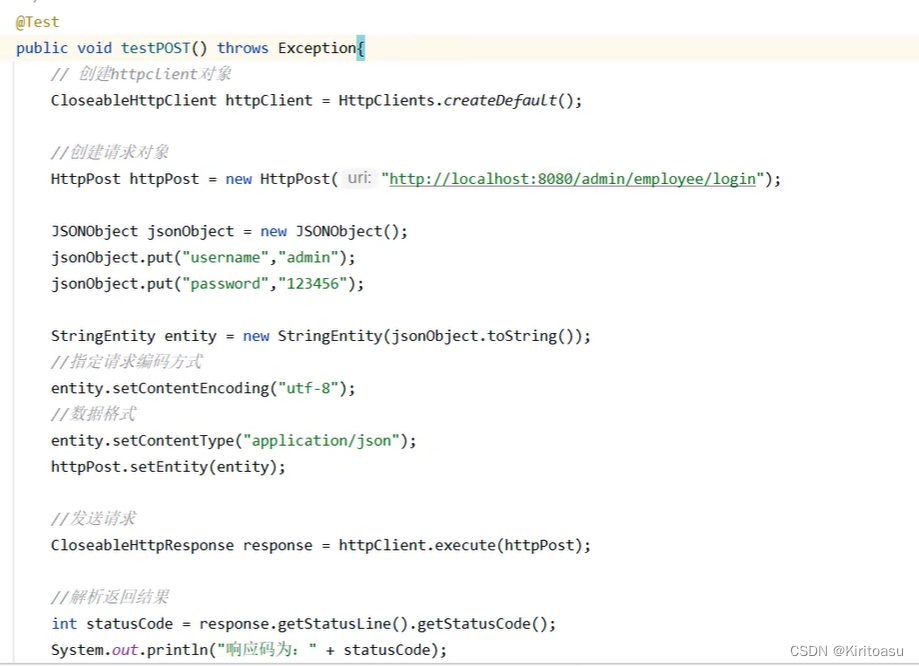Click comment 解析返回结果
This screenshot has height=666, width=919.
[x=110, y=597]
